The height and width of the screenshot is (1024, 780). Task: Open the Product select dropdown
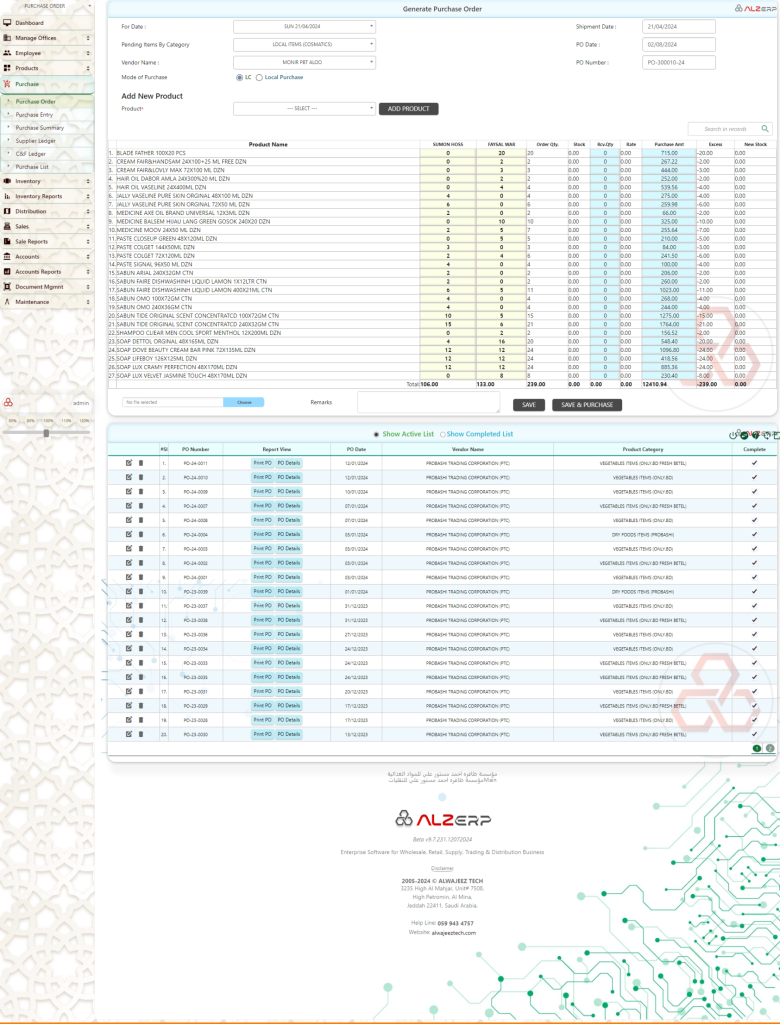tap(304, 108)
